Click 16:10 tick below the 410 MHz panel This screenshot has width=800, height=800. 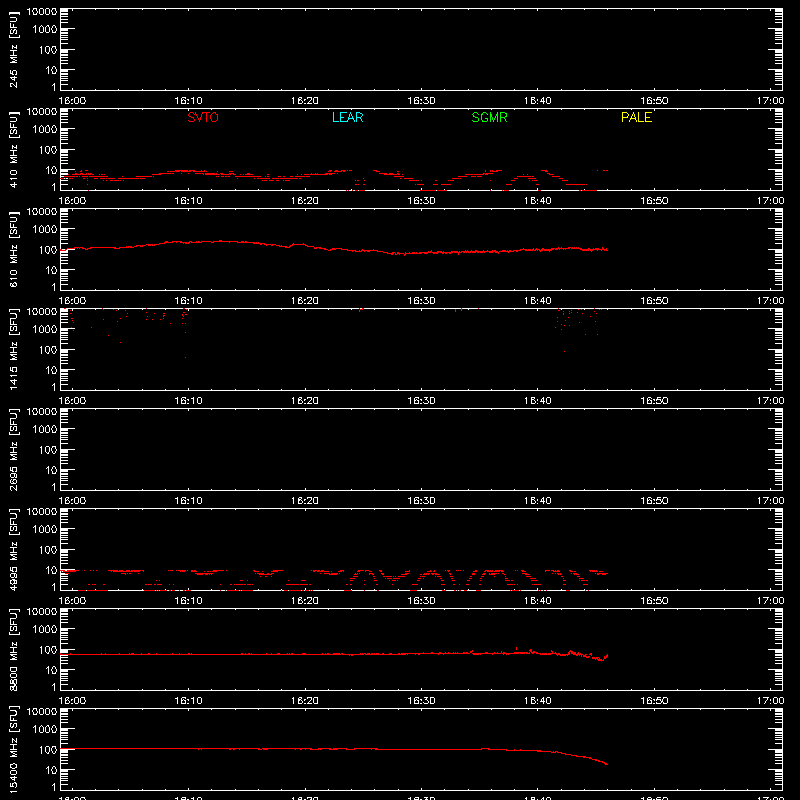(188, 201)
